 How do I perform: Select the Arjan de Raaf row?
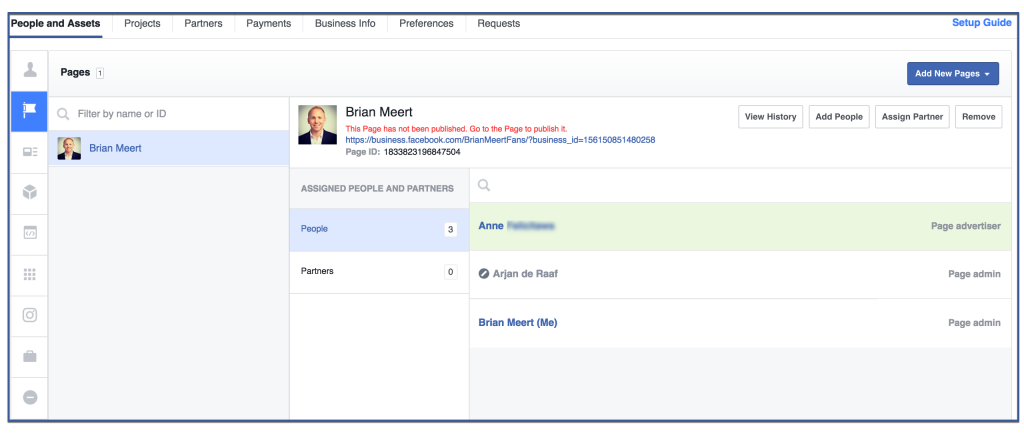click(x=740, y=274)
